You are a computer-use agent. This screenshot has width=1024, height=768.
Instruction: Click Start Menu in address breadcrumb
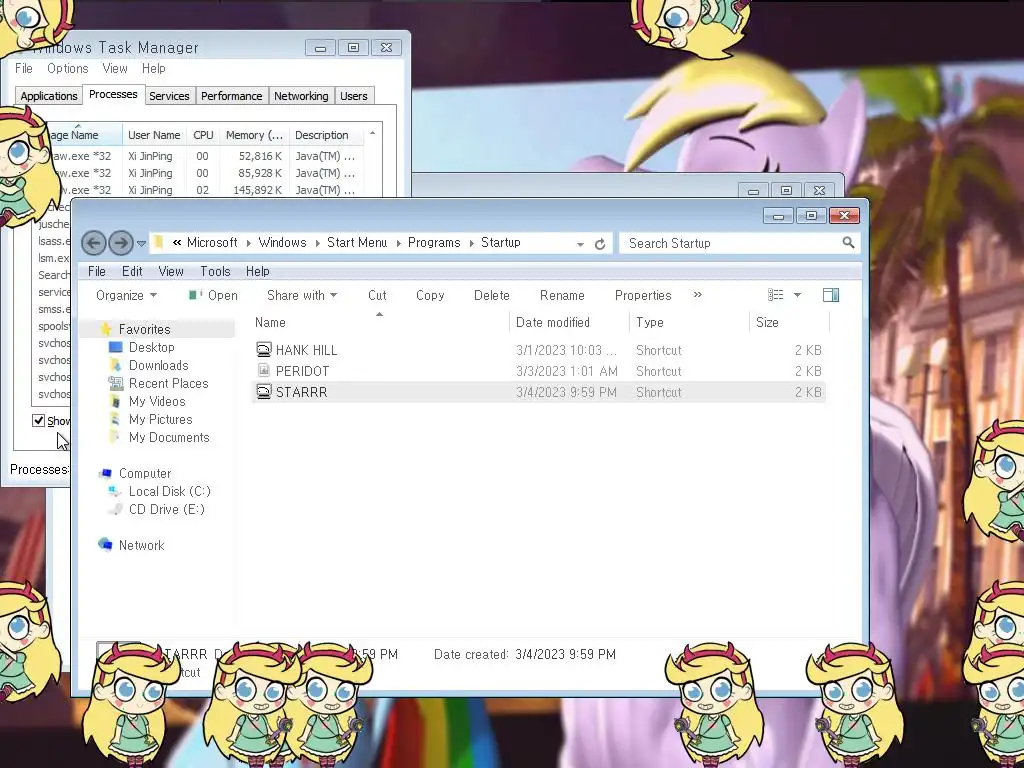point(357,242)
